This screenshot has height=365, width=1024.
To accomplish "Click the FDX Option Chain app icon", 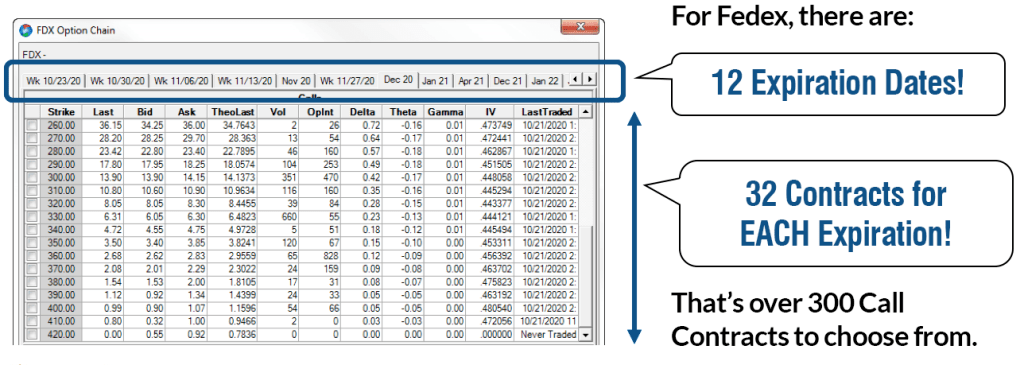I will click(x=25, y=31).
